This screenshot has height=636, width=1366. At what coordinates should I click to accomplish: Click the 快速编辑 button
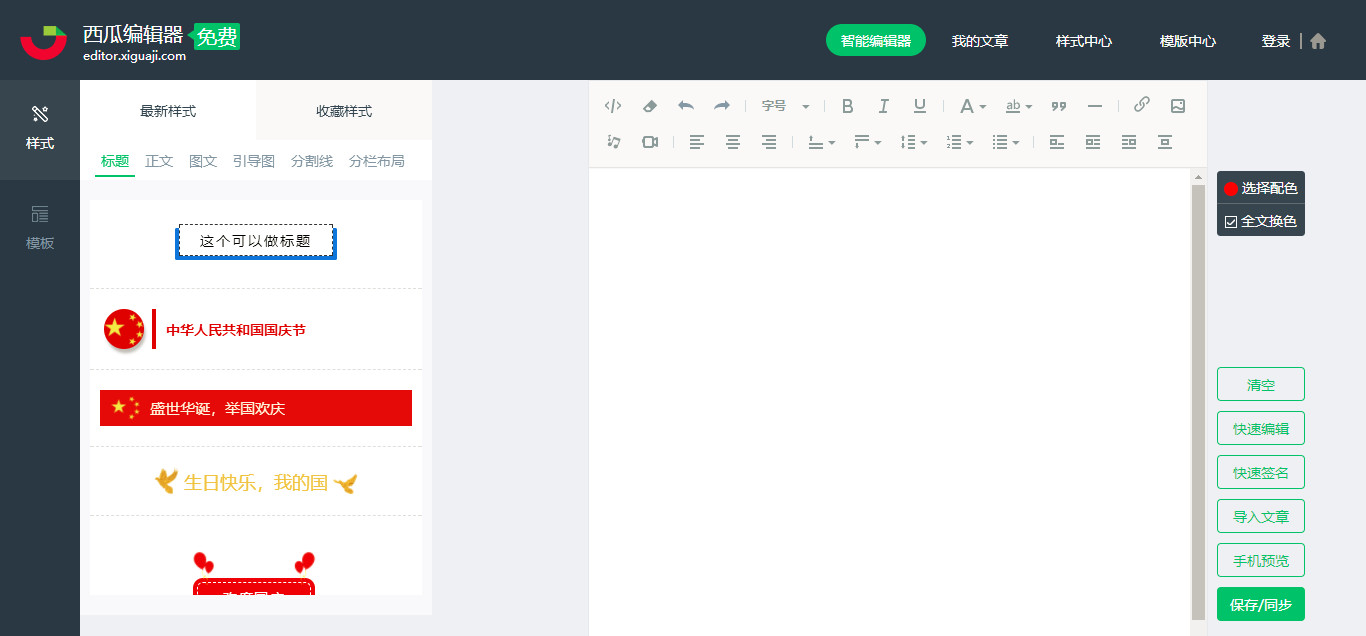(x=1261, y=428)
